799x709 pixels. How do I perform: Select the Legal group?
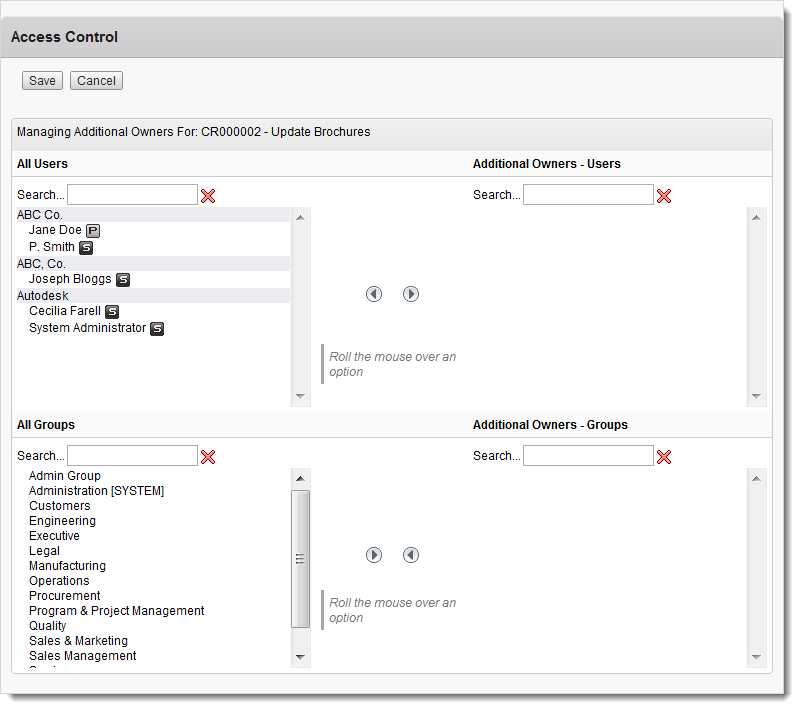pyautogui.click(x=44, y=551)
